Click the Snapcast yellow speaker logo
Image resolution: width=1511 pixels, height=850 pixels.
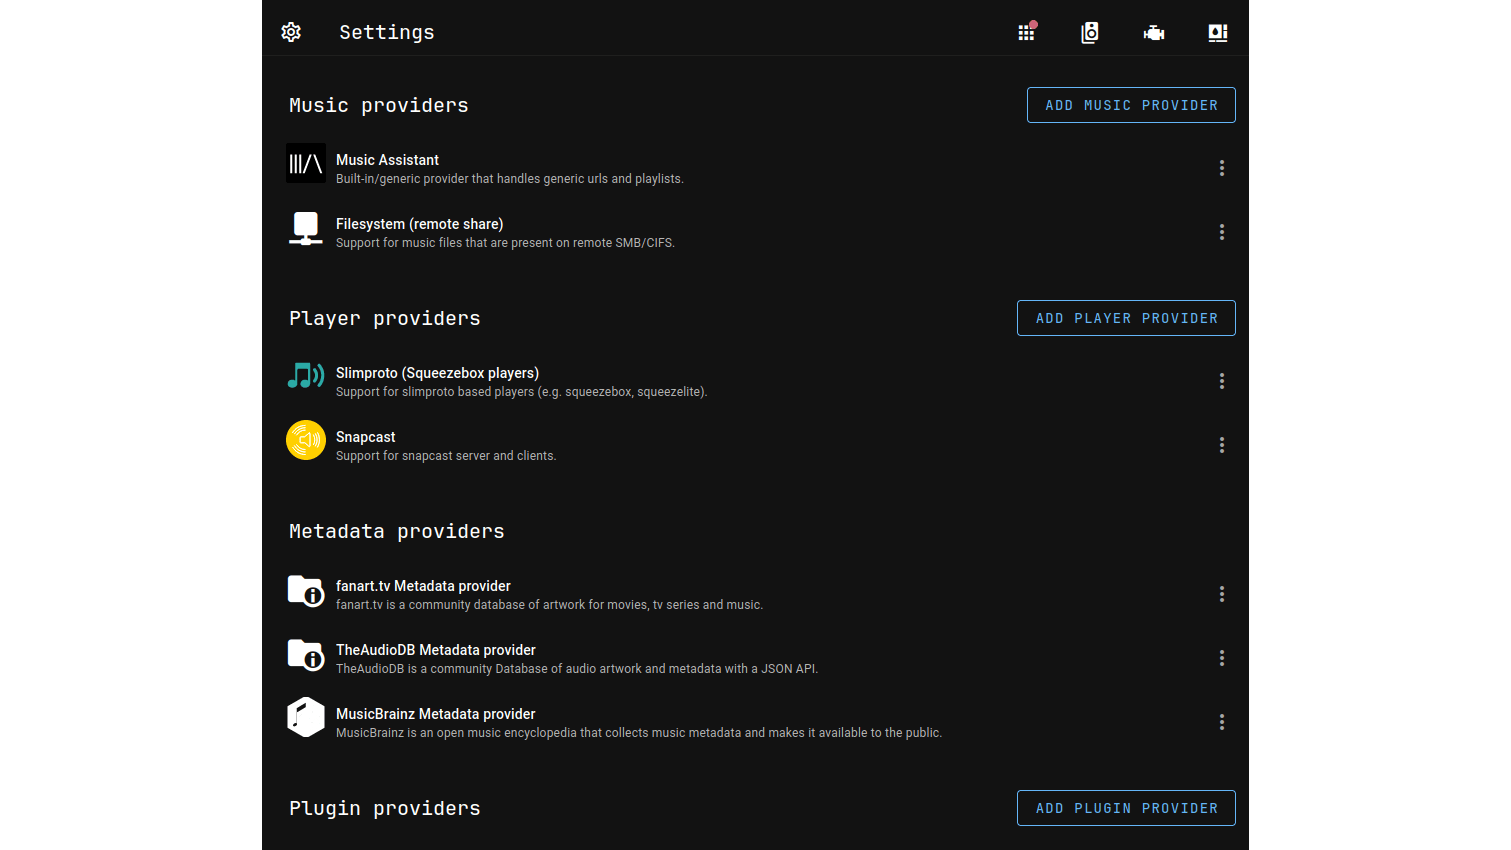(x=306, y=440)
